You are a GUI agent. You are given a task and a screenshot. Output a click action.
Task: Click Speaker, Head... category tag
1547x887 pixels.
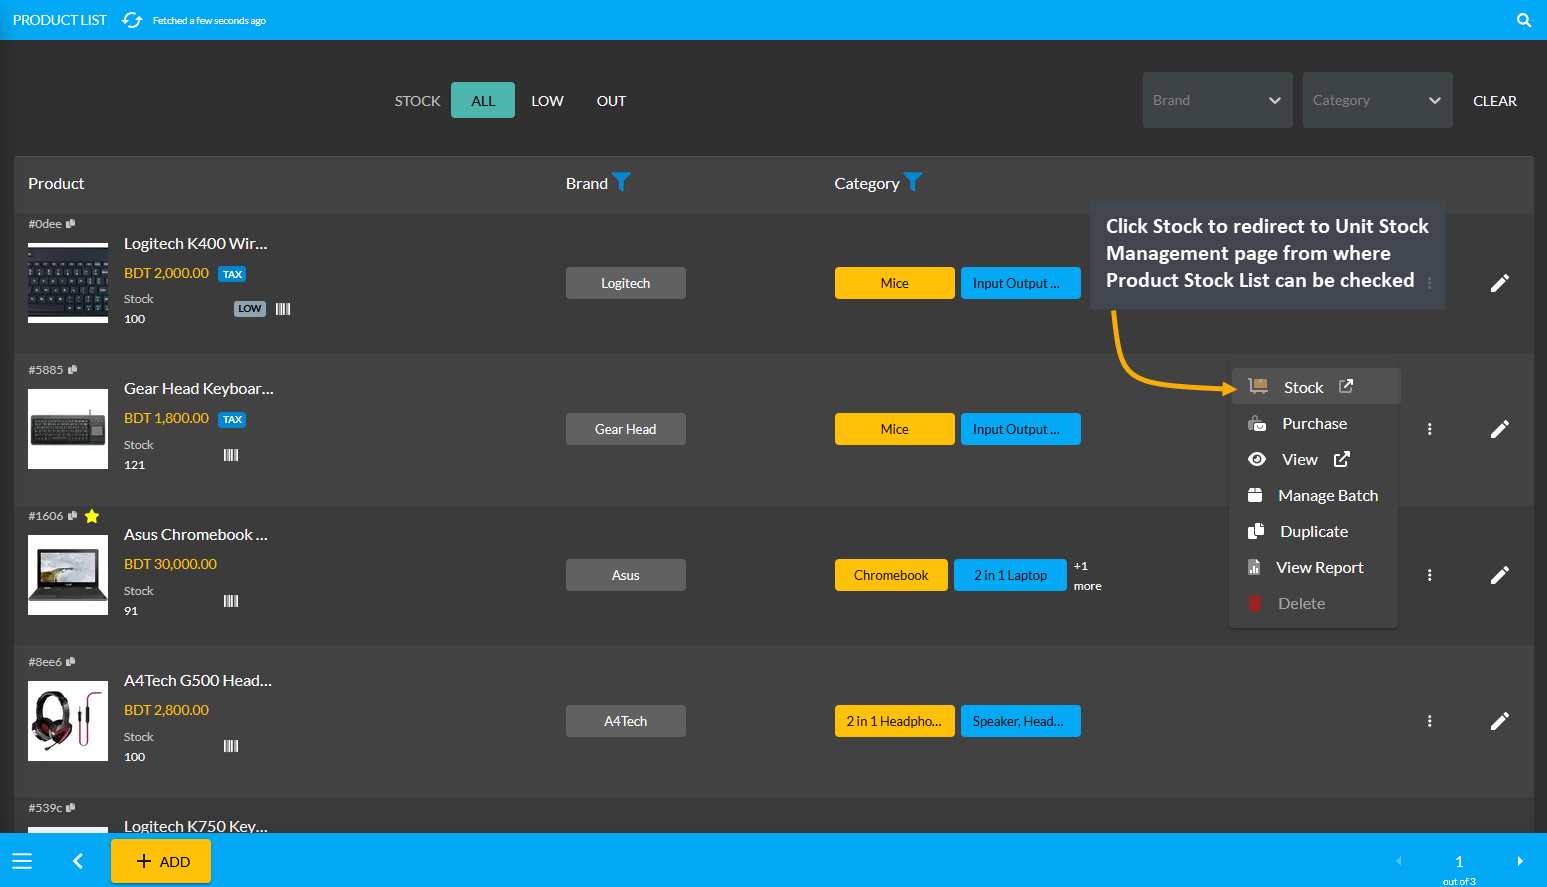[1021, 721]
